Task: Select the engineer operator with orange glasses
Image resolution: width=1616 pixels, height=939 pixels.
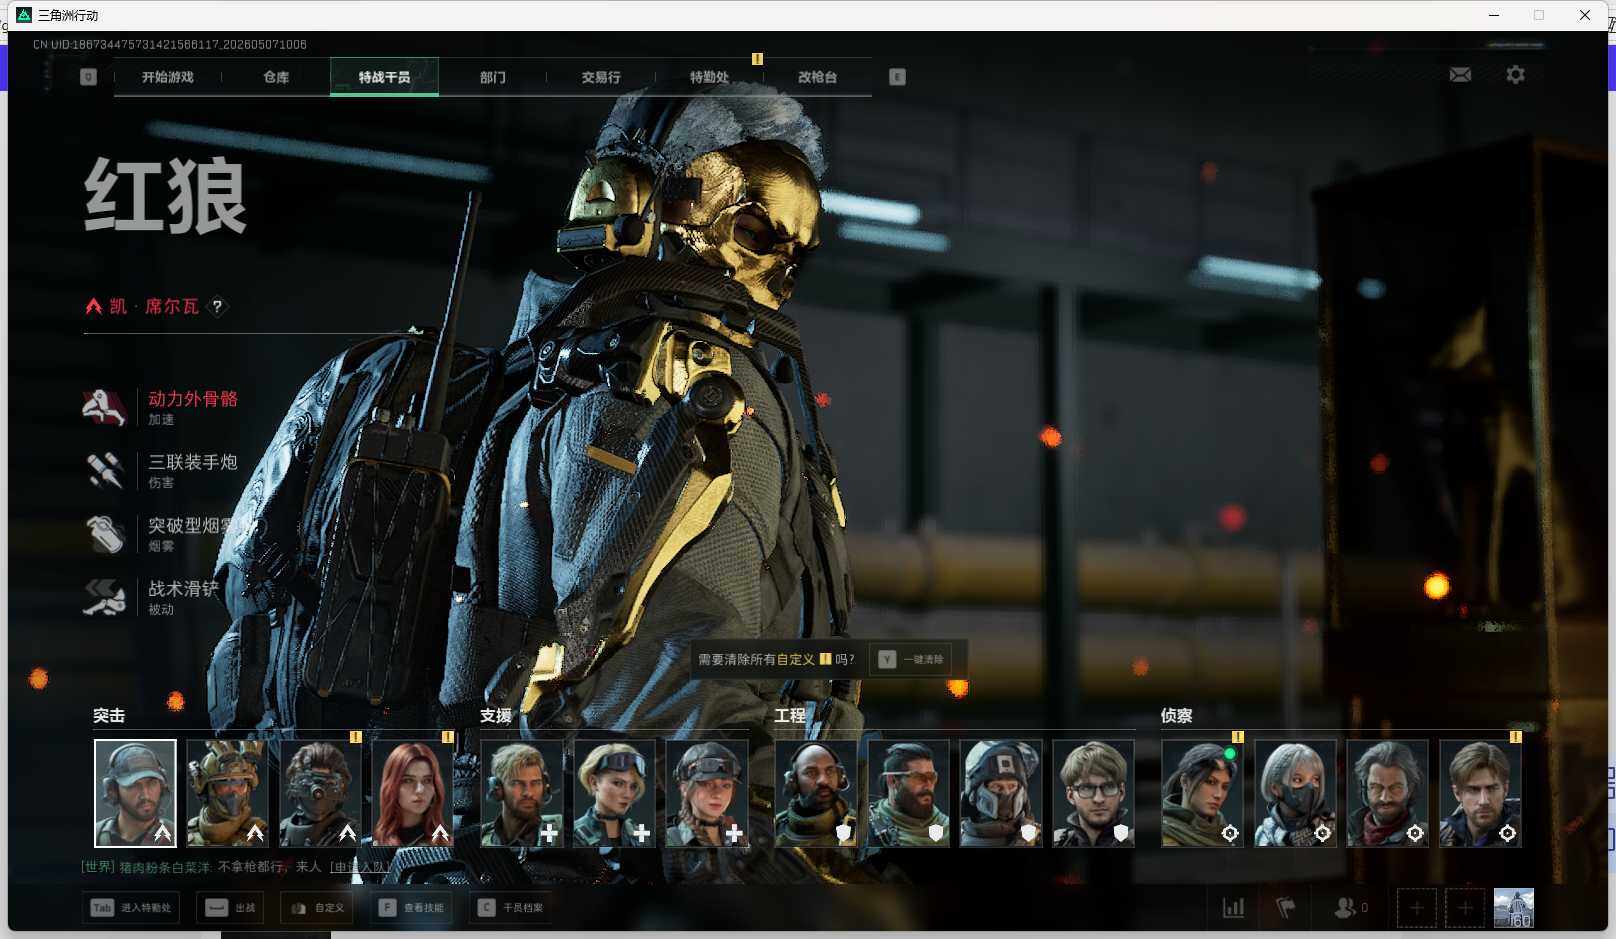Action: (x=909, y=793)
